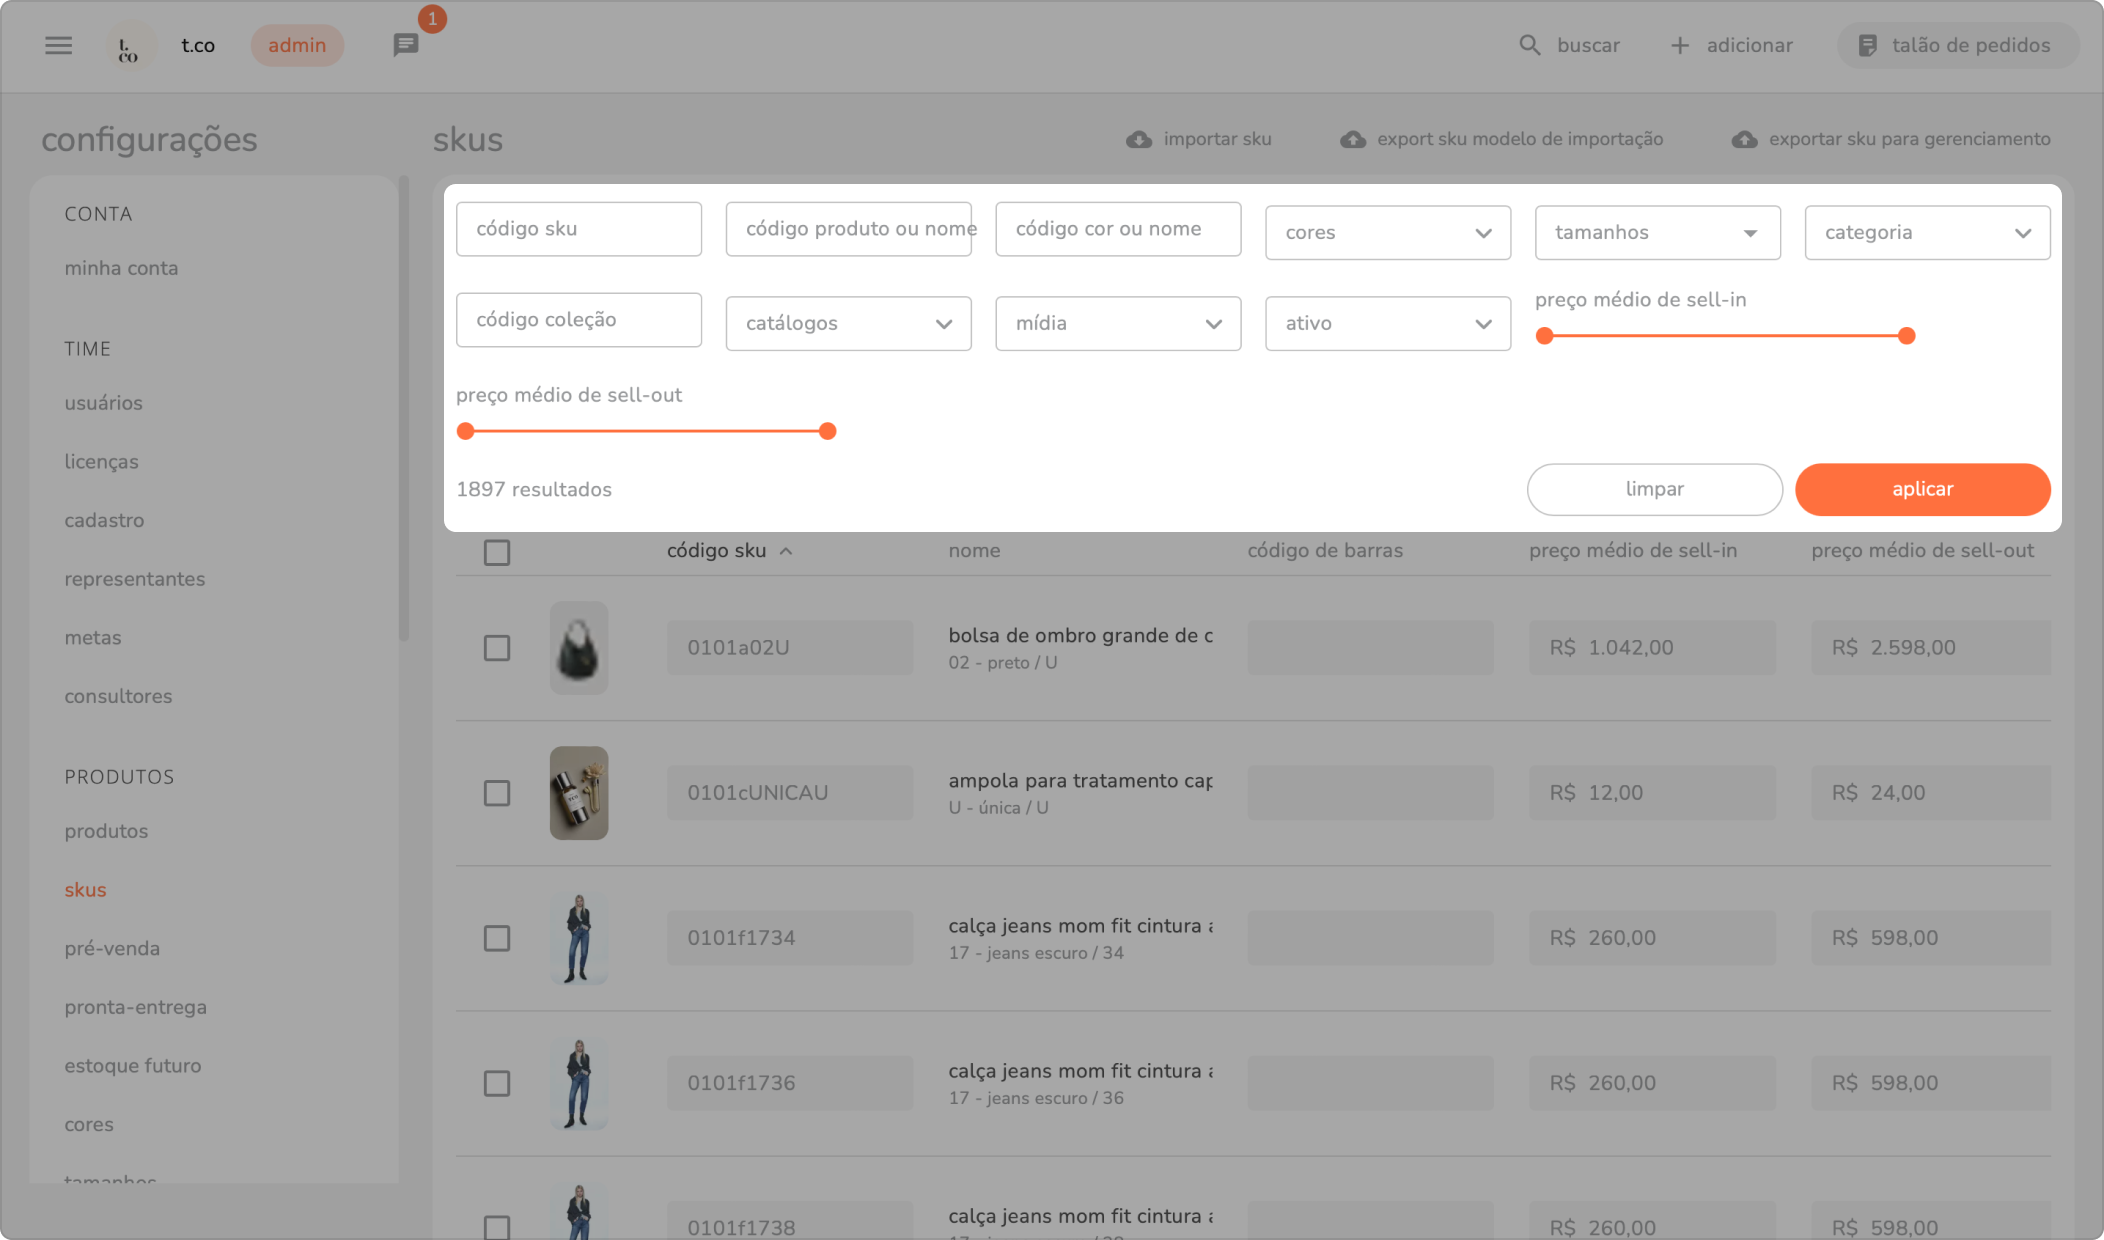Screen dimensions: 2104x1240
Task: Click the right handle of sell-in price slider
Action: click(1906, 336)
